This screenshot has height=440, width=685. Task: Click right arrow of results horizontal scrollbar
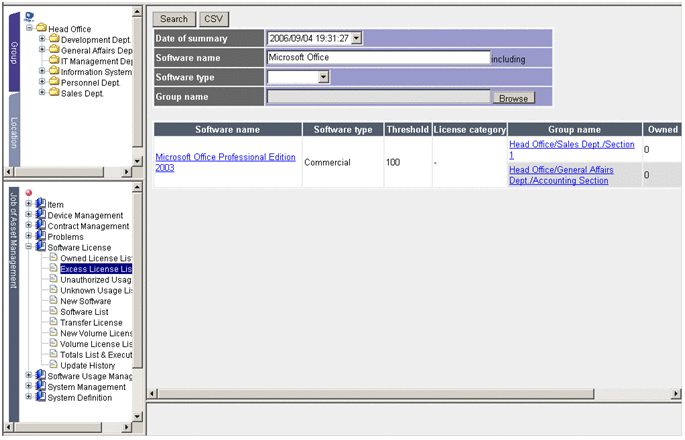pyautogui.click(x=676, y=394)
